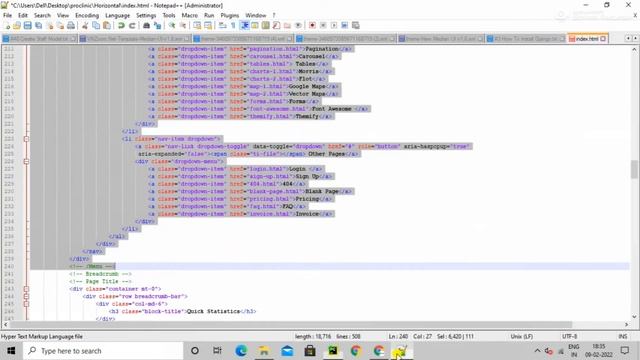This screenshot has height=360, width=640.
Task: Open Find dialog via binoculars icon
Action: click(146, 26)
